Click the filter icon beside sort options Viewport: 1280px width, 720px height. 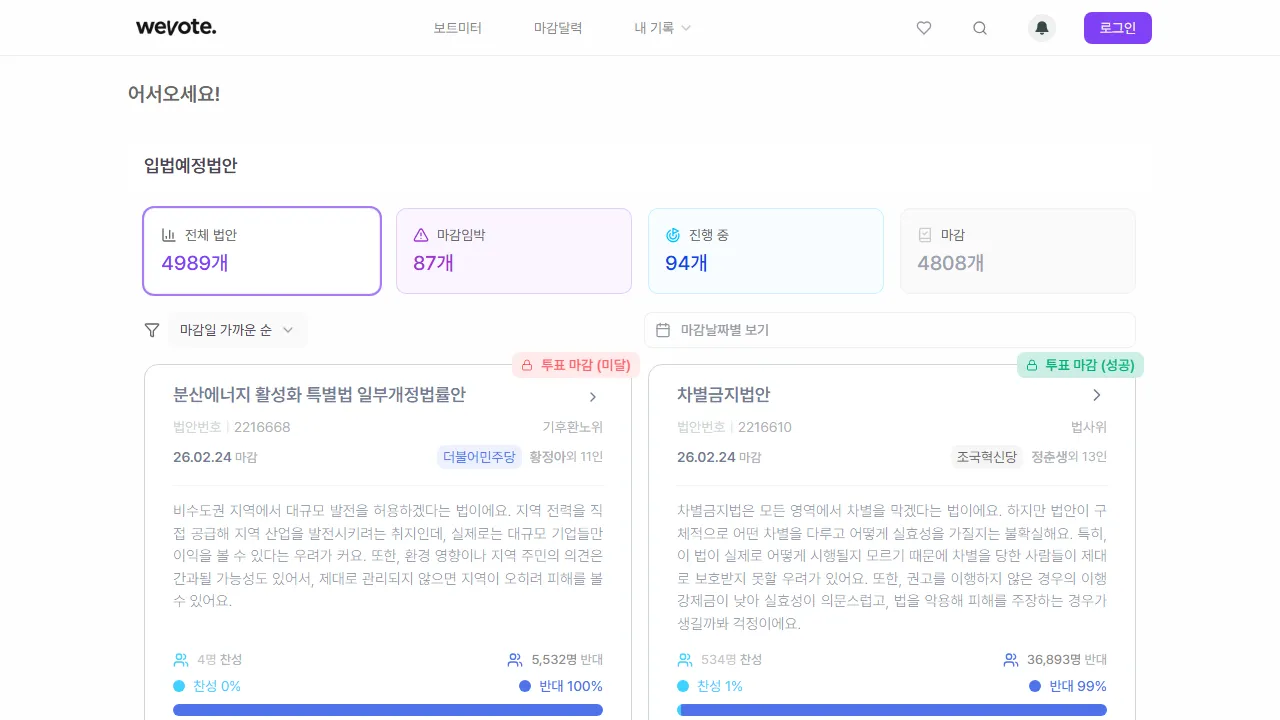point(152,330)
